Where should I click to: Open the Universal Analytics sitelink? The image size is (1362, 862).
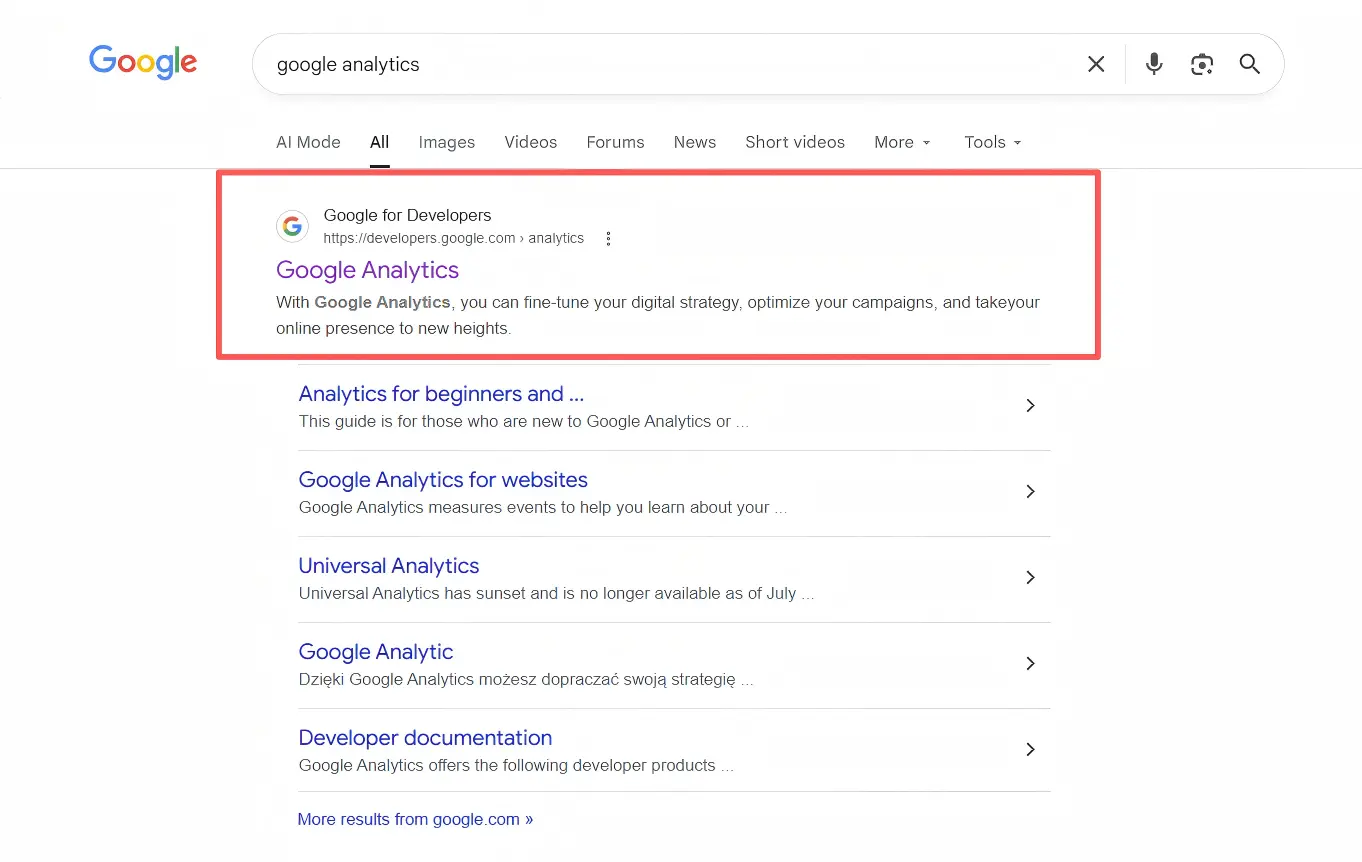(388, 565)
